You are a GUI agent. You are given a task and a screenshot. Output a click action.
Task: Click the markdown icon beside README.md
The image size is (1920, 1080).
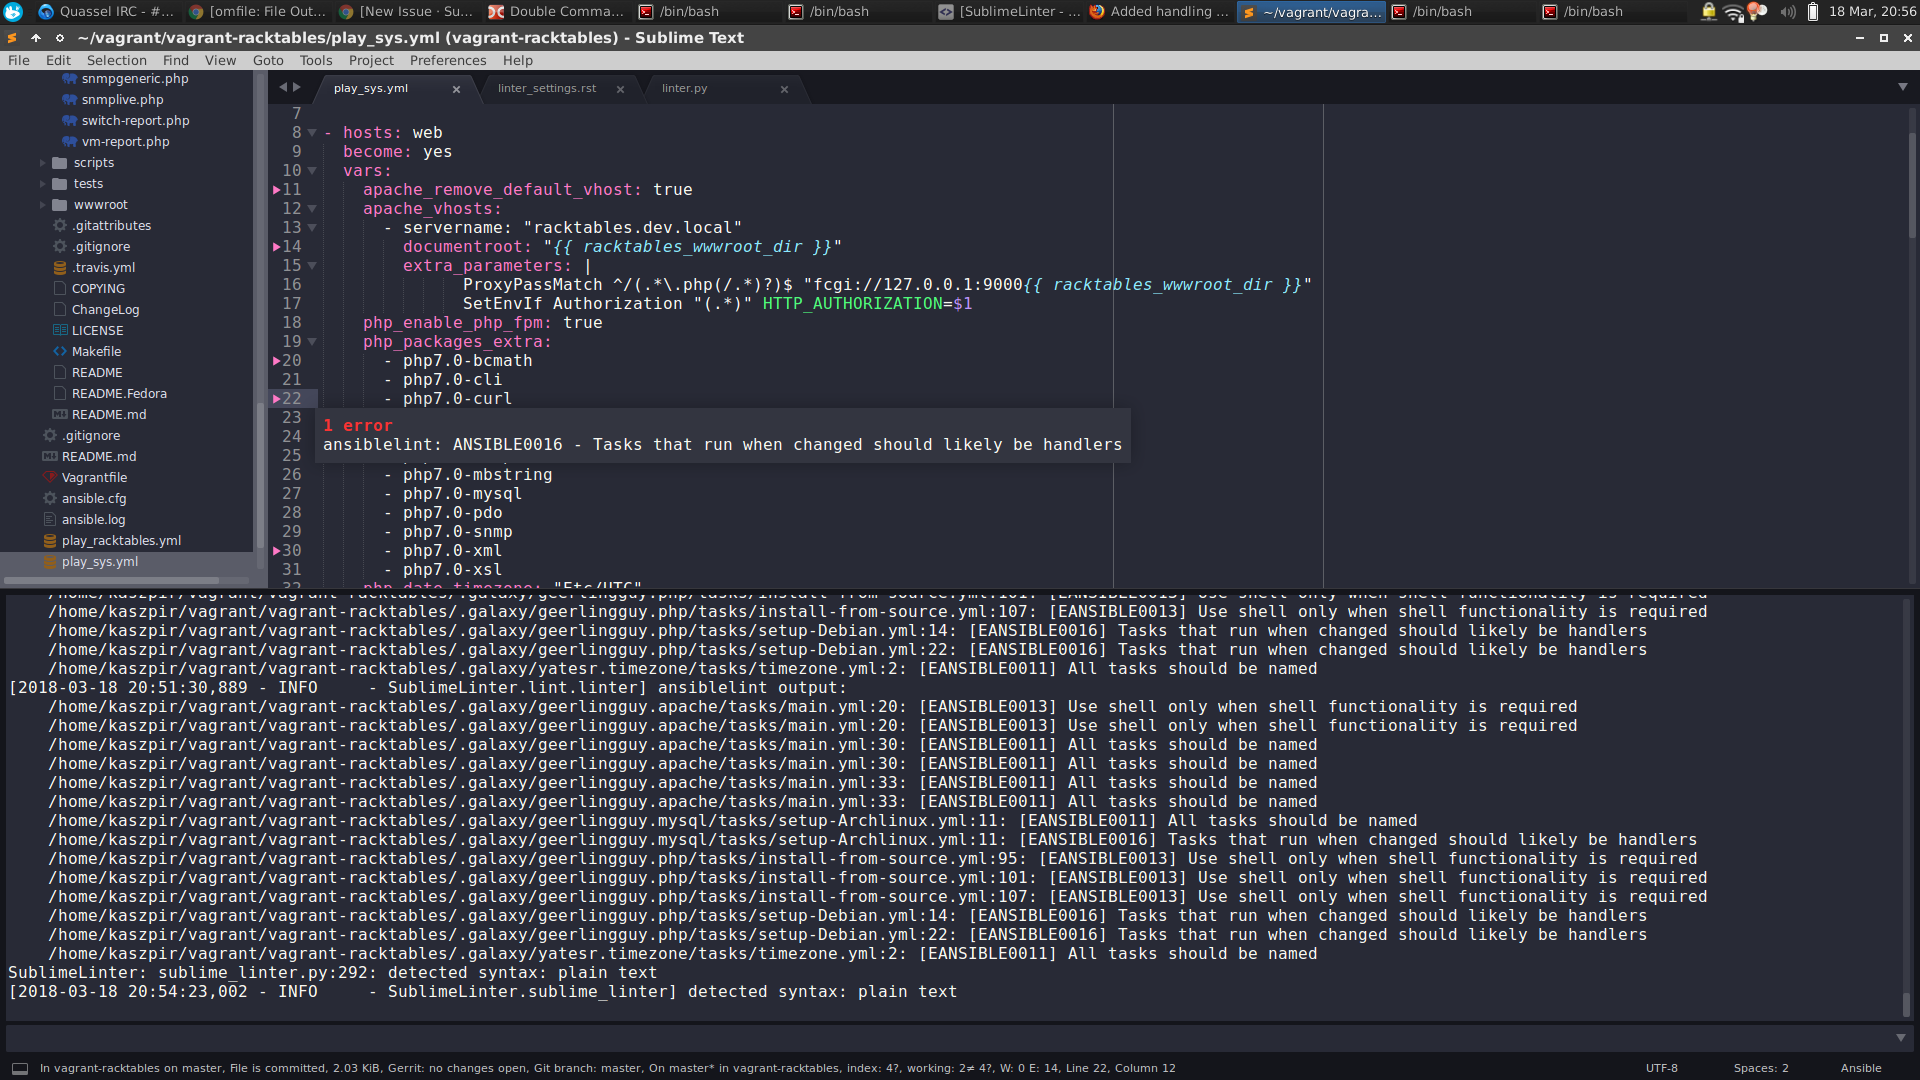(50, 456)
